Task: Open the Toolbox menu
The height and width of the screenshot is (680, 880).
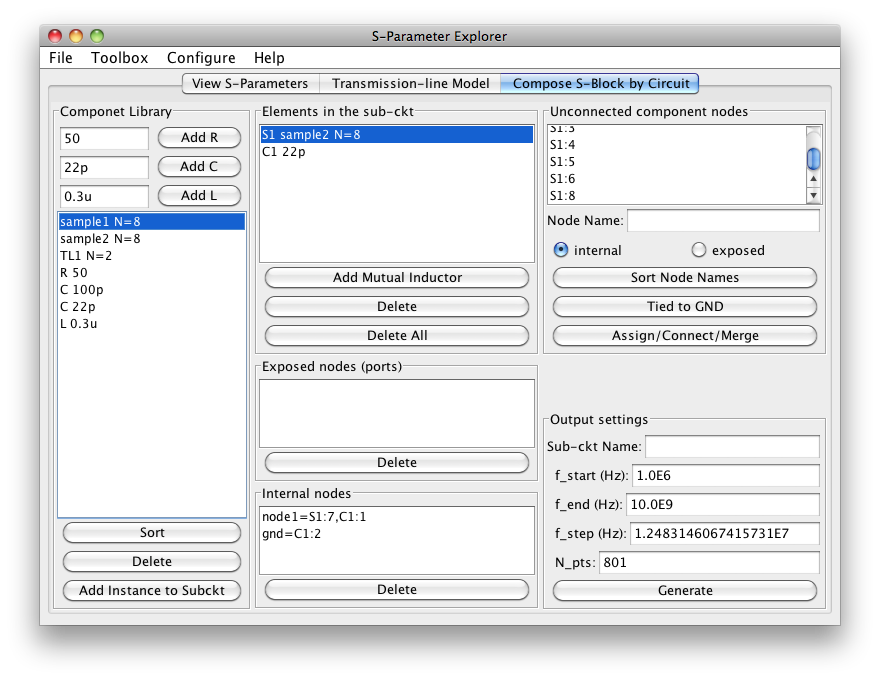Action: pos(119,58)
